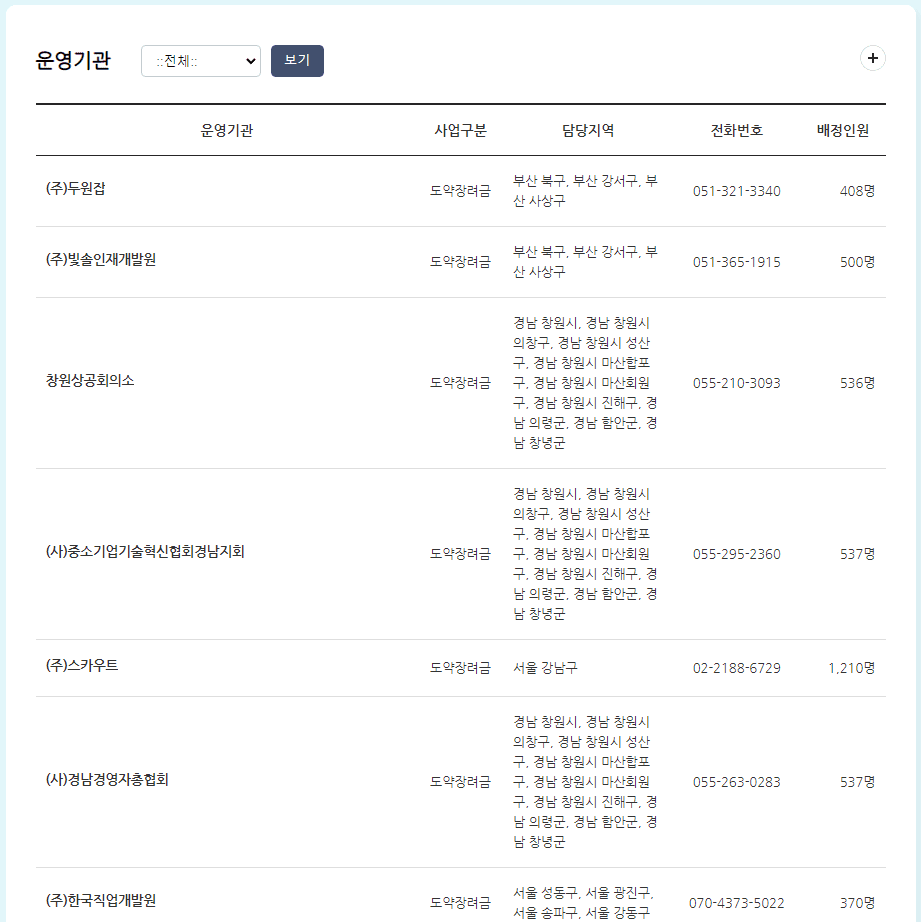The width and height of the screenshot is (921, 922).
Task: Click phone number 02-2188-6729
Action: pos(735,667)
